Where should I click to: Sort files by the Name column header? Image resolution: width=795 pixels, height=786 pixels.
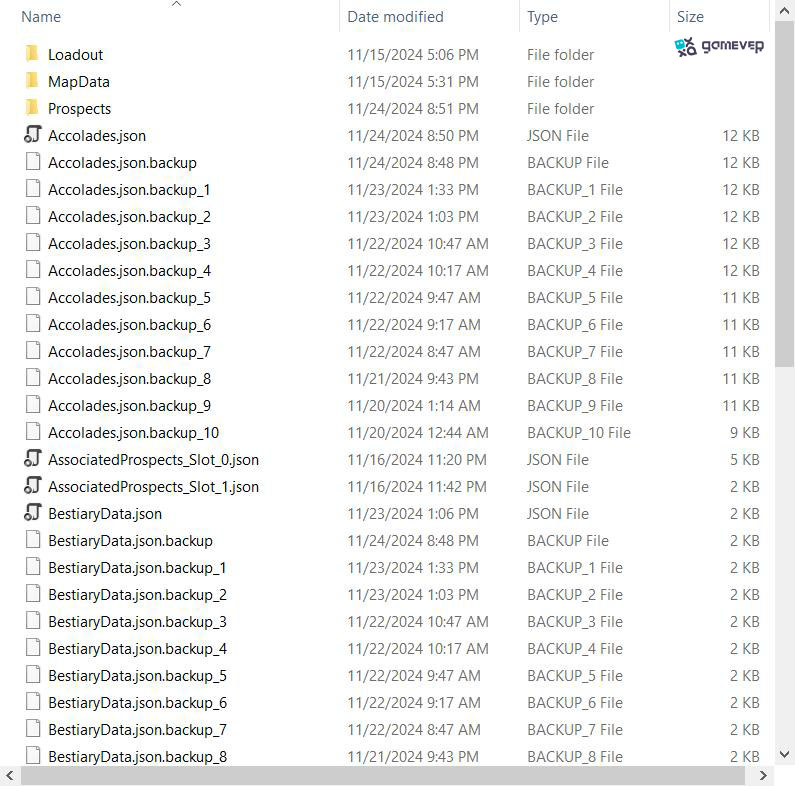click(41, 17)
